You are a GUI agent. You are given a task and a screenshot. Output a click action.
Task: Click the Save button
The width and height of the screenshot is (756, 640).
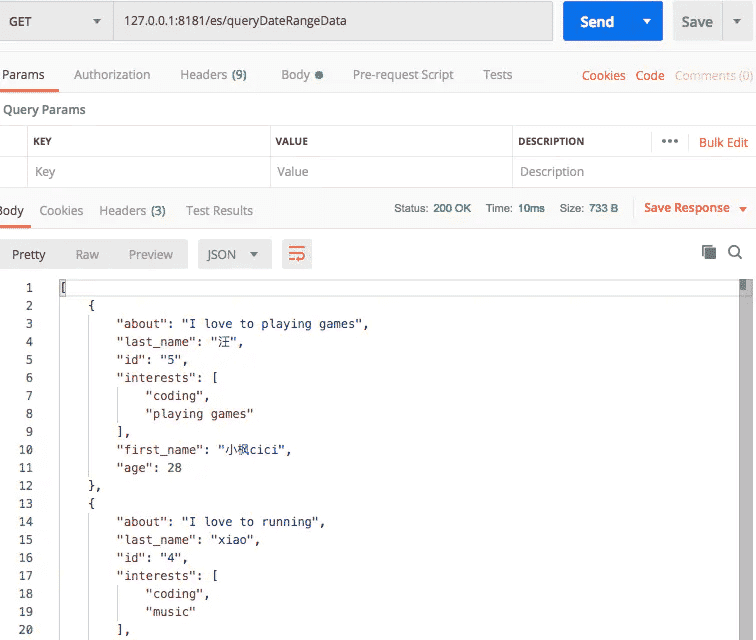click(x=697, y=21)
